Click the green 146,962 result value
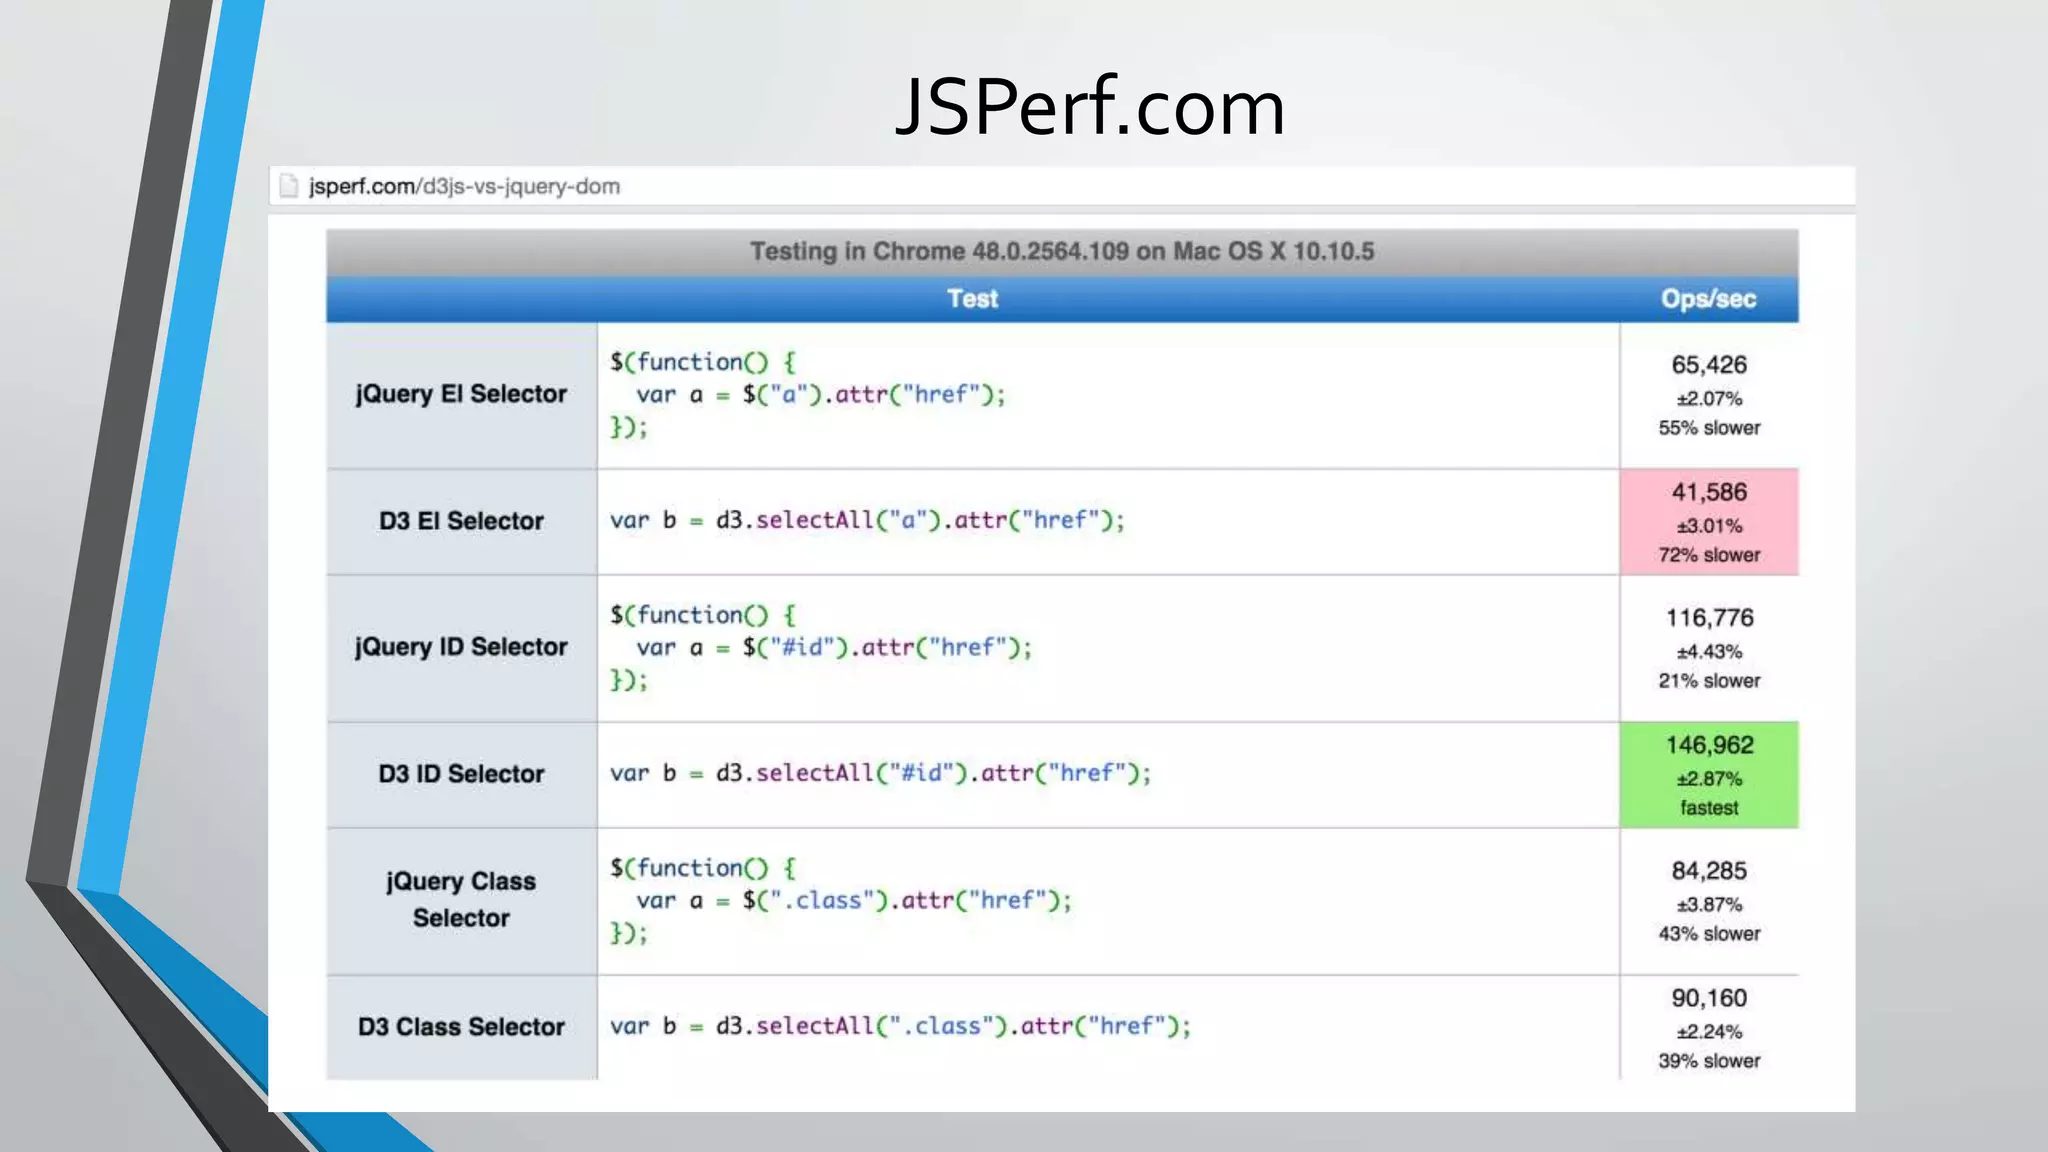Image resolution: width=2048 pixels, height=1152 pixels. coord(1709,745)
